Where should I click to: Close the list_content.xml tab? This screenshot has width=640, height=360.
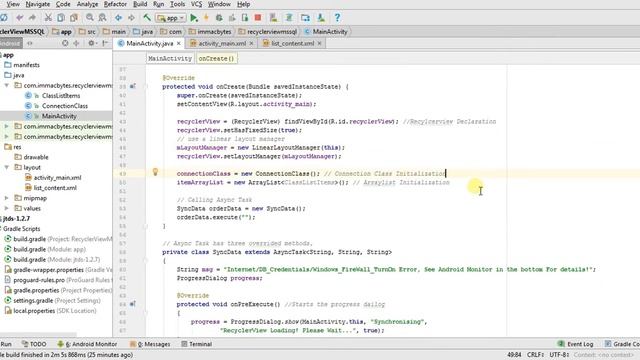pos(320,43)
